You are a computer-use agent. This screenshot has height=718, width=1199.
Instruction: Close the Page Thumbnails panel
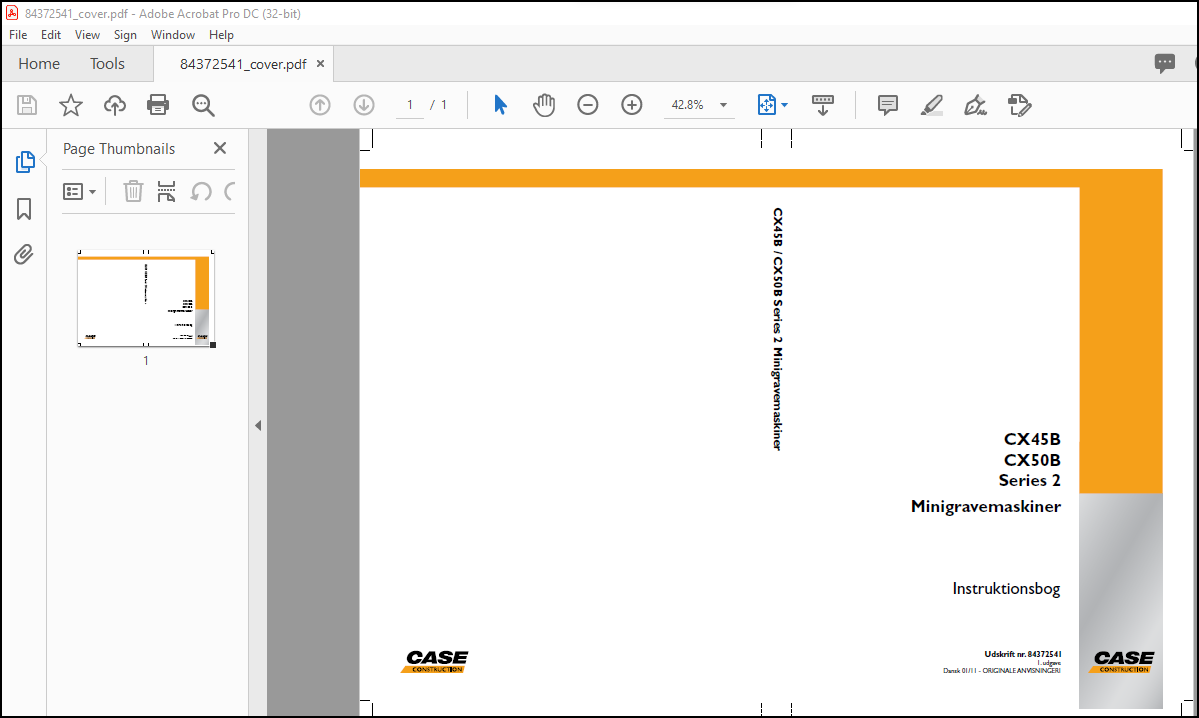point(220,148)
